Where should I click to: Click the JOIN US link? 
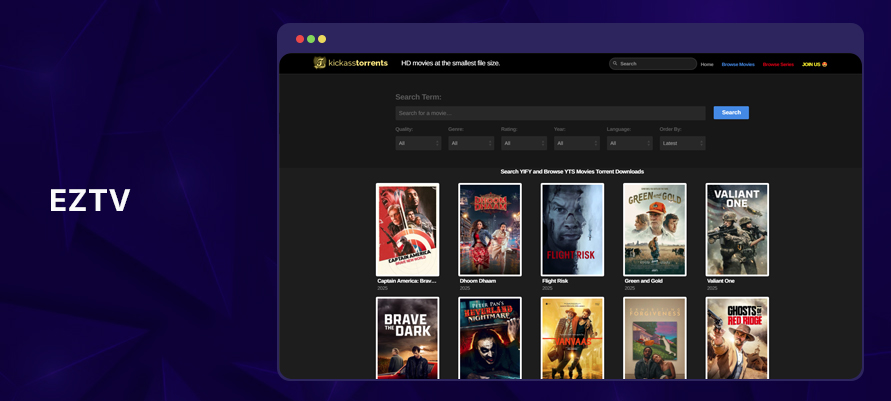pos(814,64)
